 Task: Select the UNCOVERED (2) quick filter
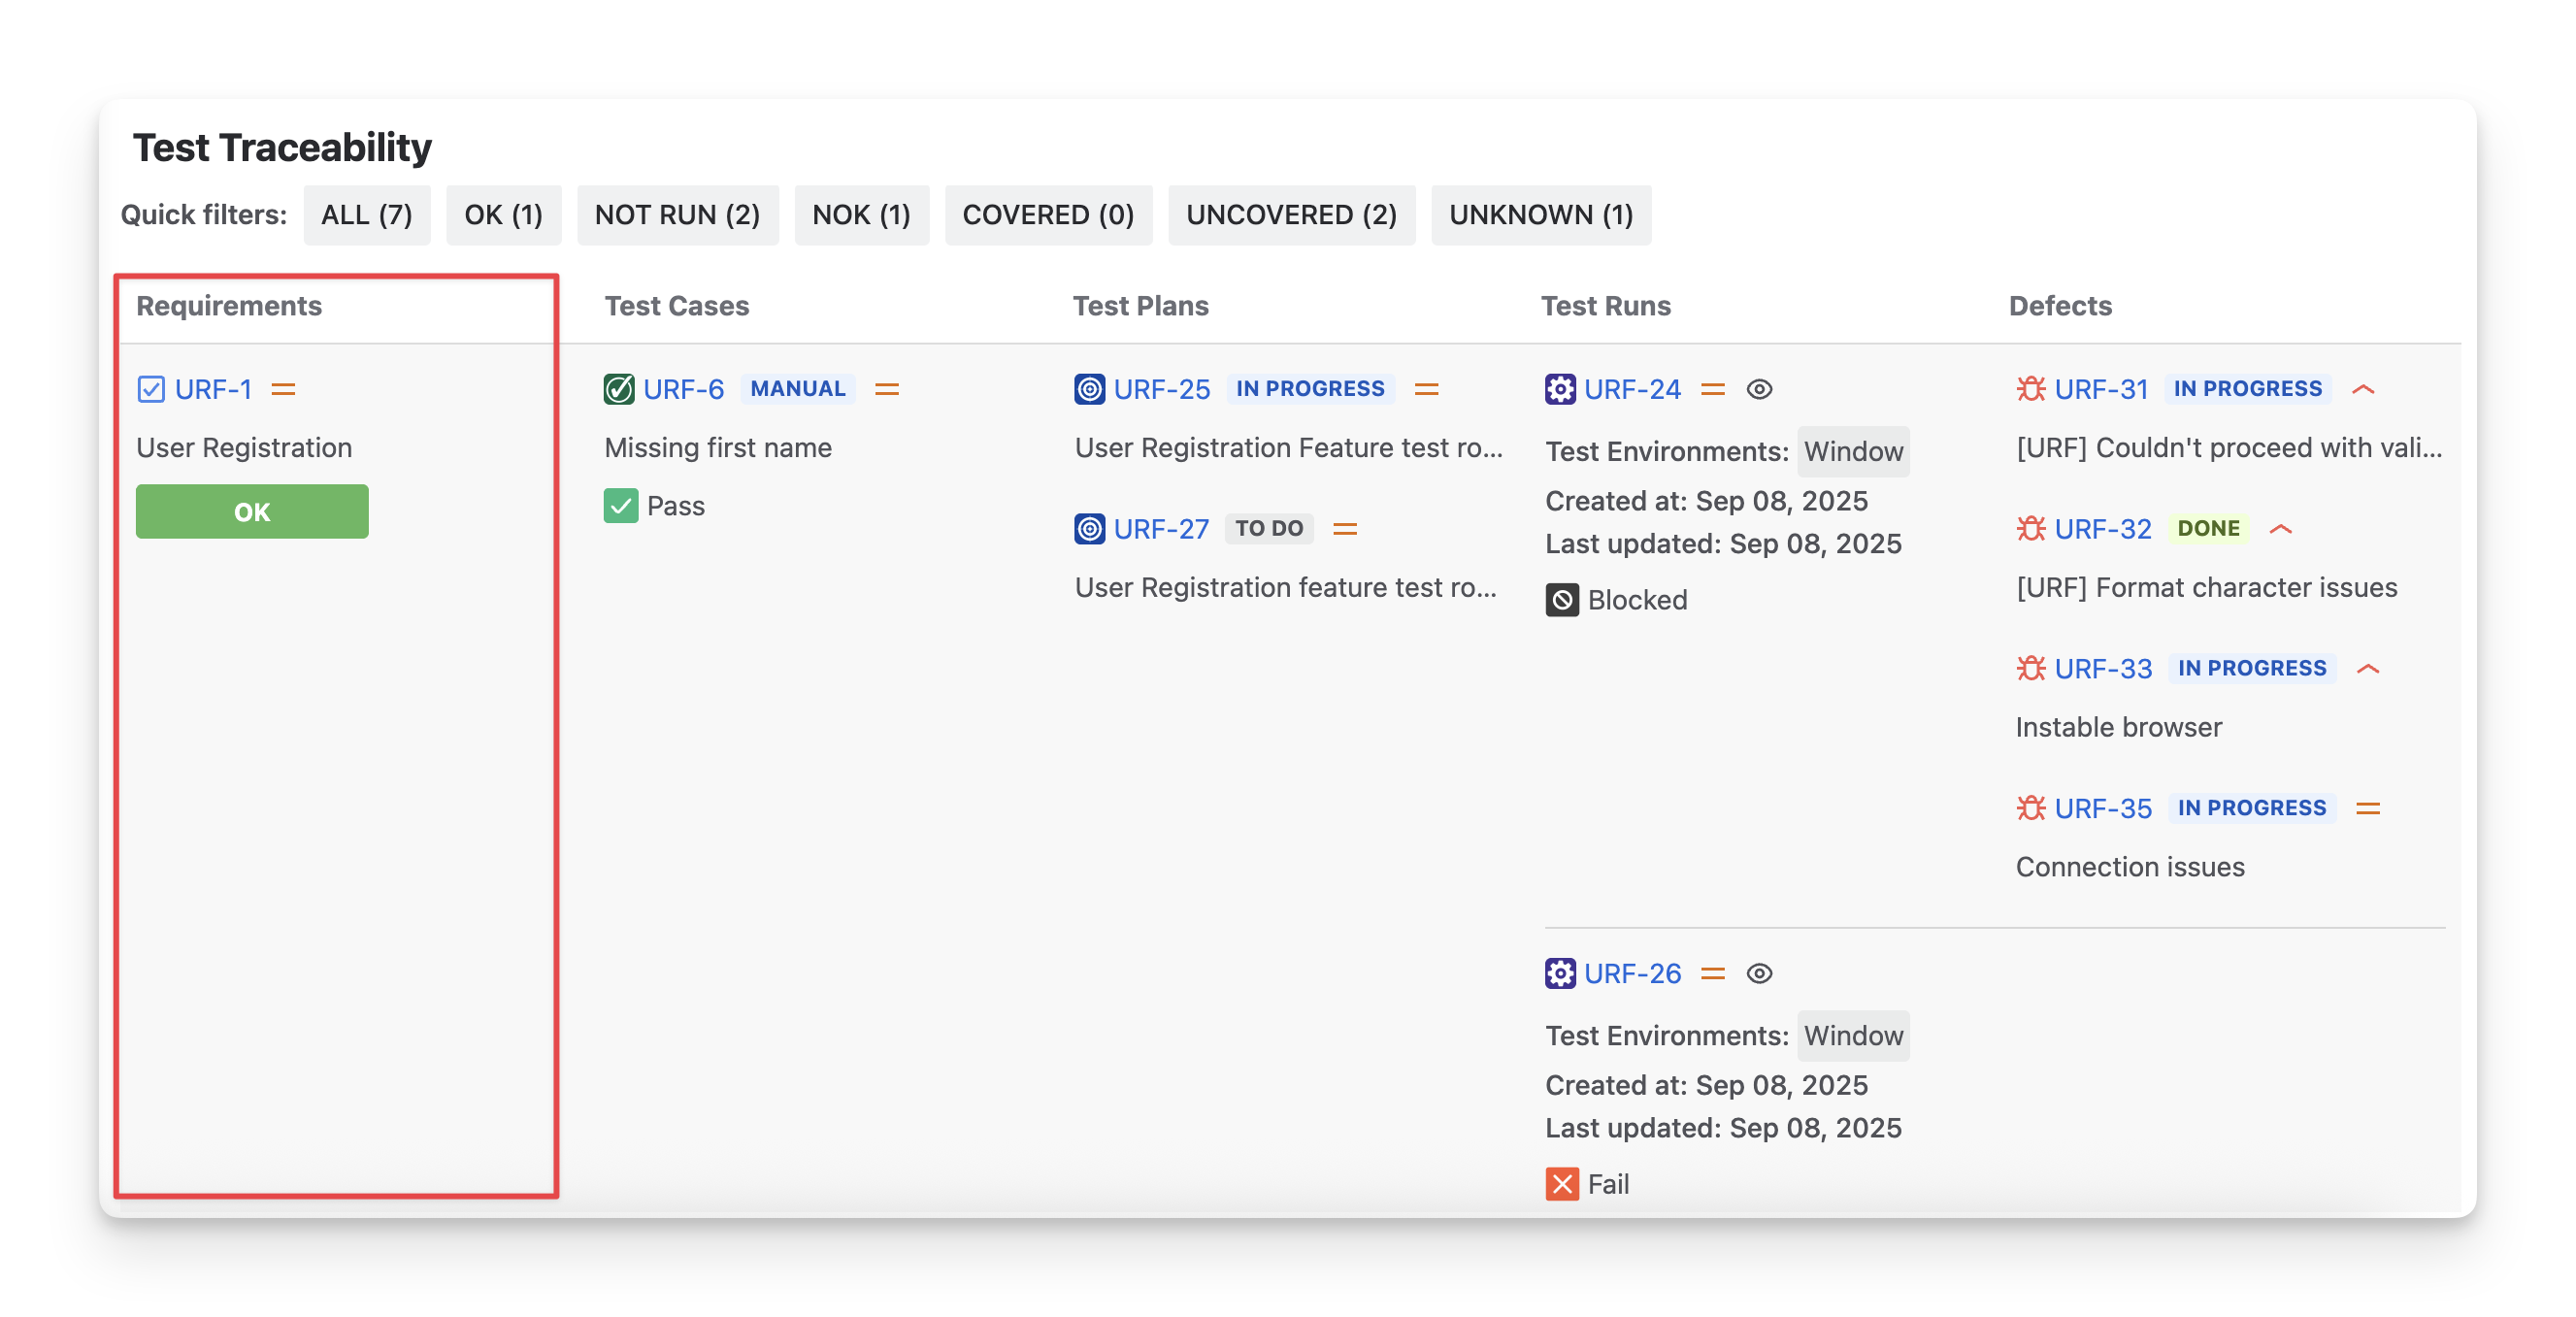tap(1291, 215)
